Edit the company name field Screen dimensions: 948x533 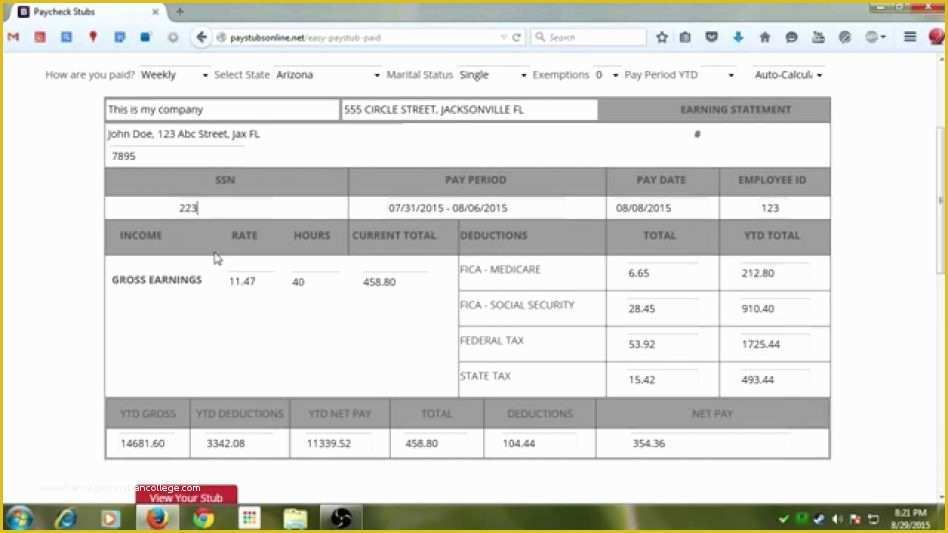click(x=222, y=109)
